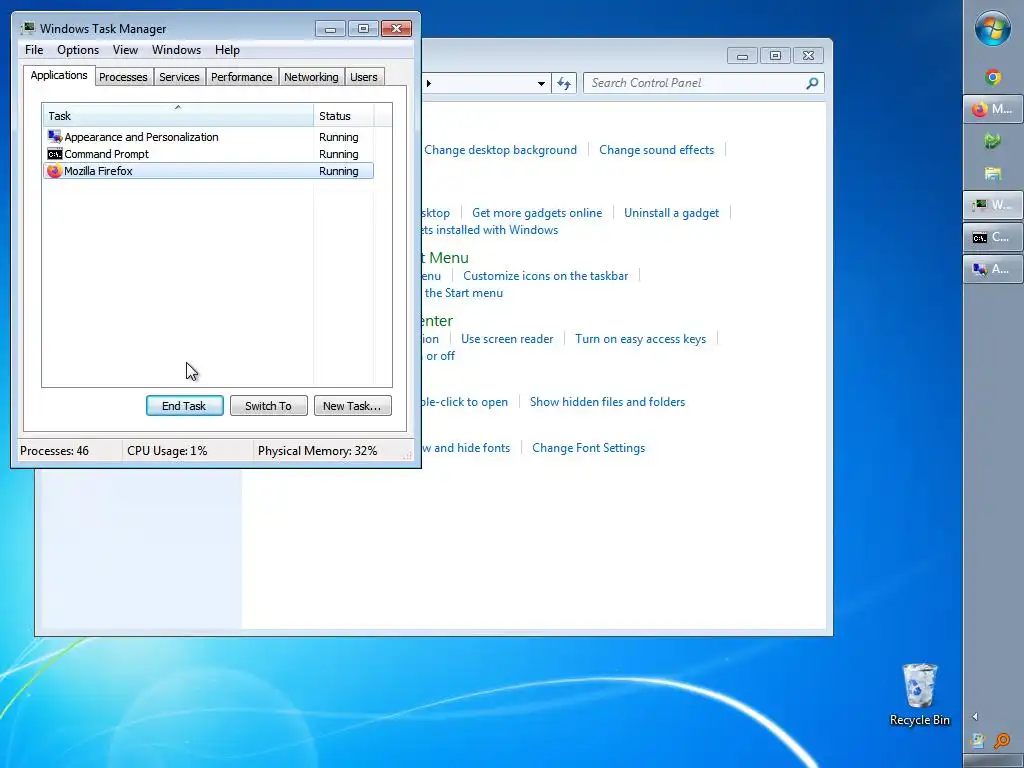
Task: Open Uninstall a gadget link
Action: (671, 213)
